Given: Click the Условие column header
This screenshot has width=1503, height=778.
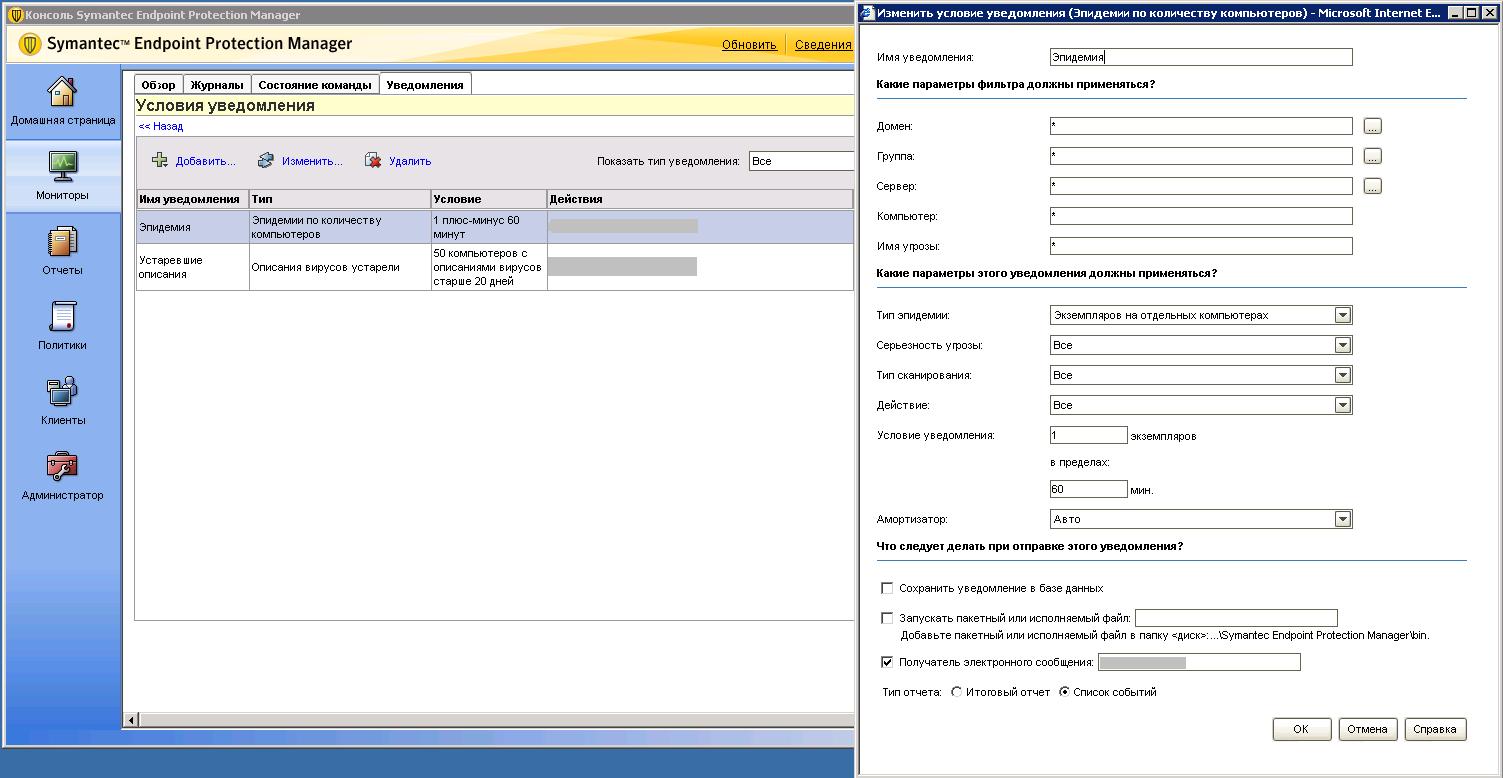Looking at the screenshot, I should click(489, 199).
